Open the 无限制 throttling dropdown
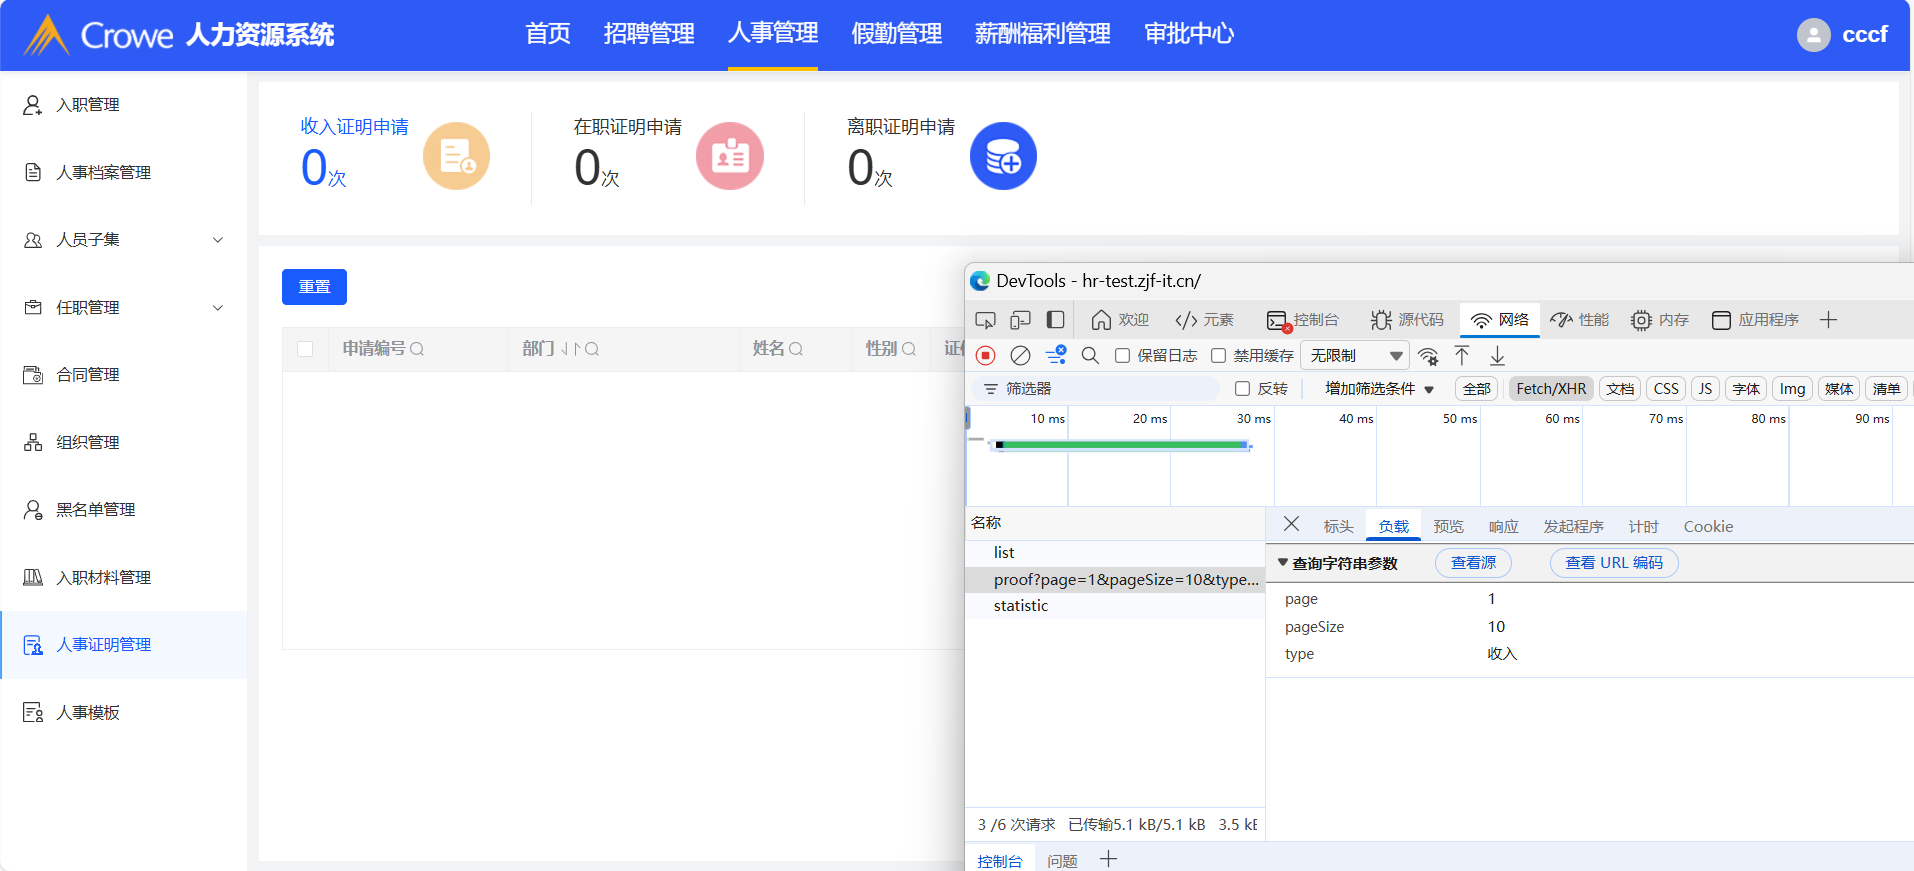 [1355, 356]
